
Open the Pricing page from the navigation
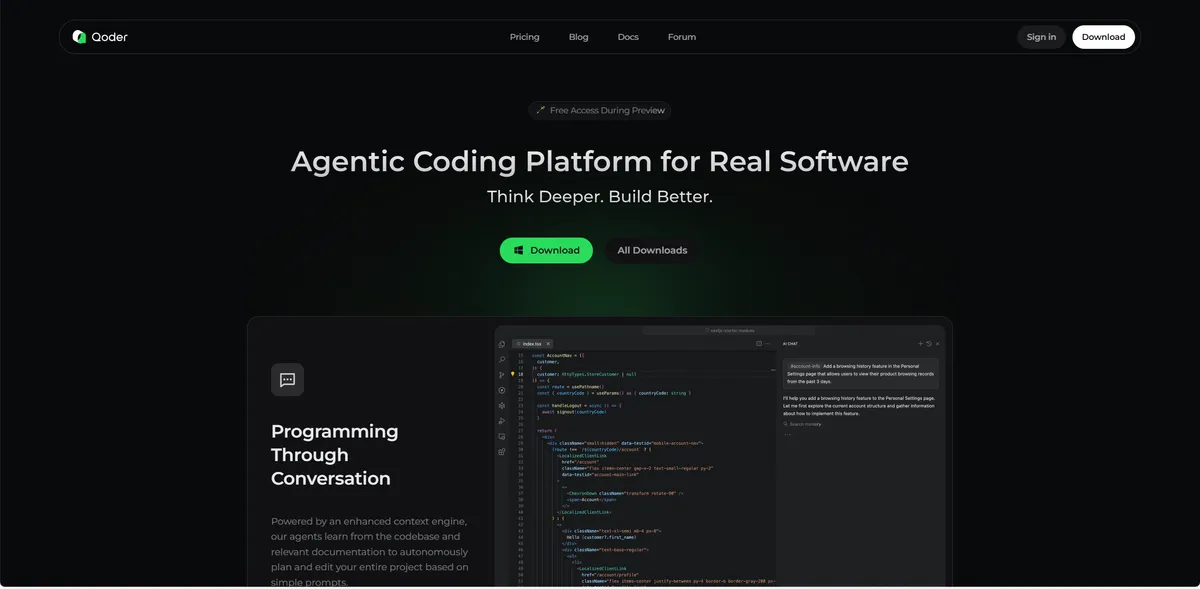coord(524,37)
